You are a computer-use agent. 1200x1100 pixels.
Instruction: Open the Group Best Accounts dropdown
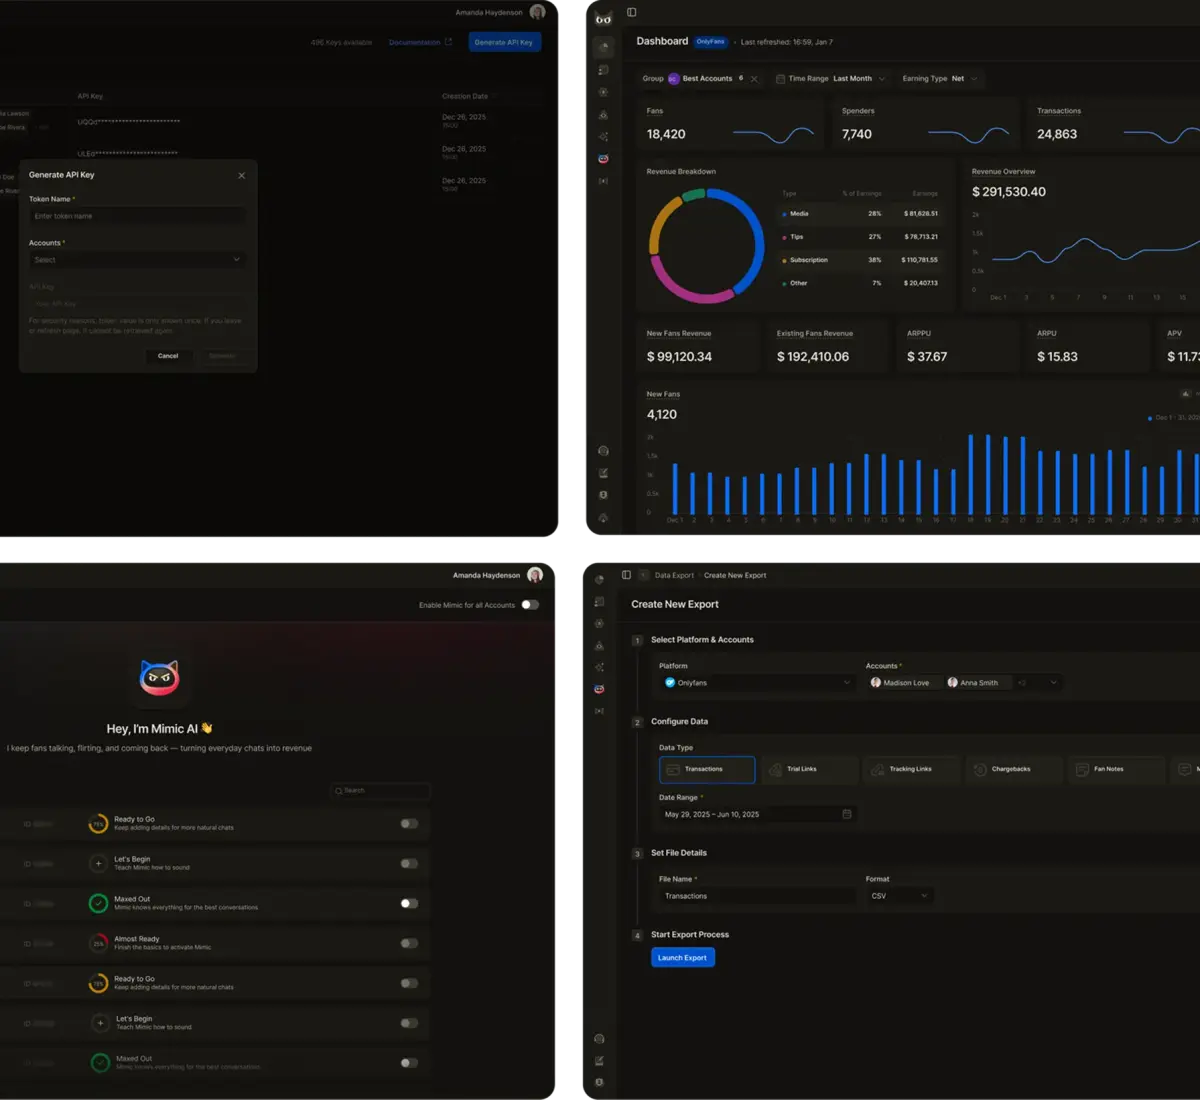point(700,79)
